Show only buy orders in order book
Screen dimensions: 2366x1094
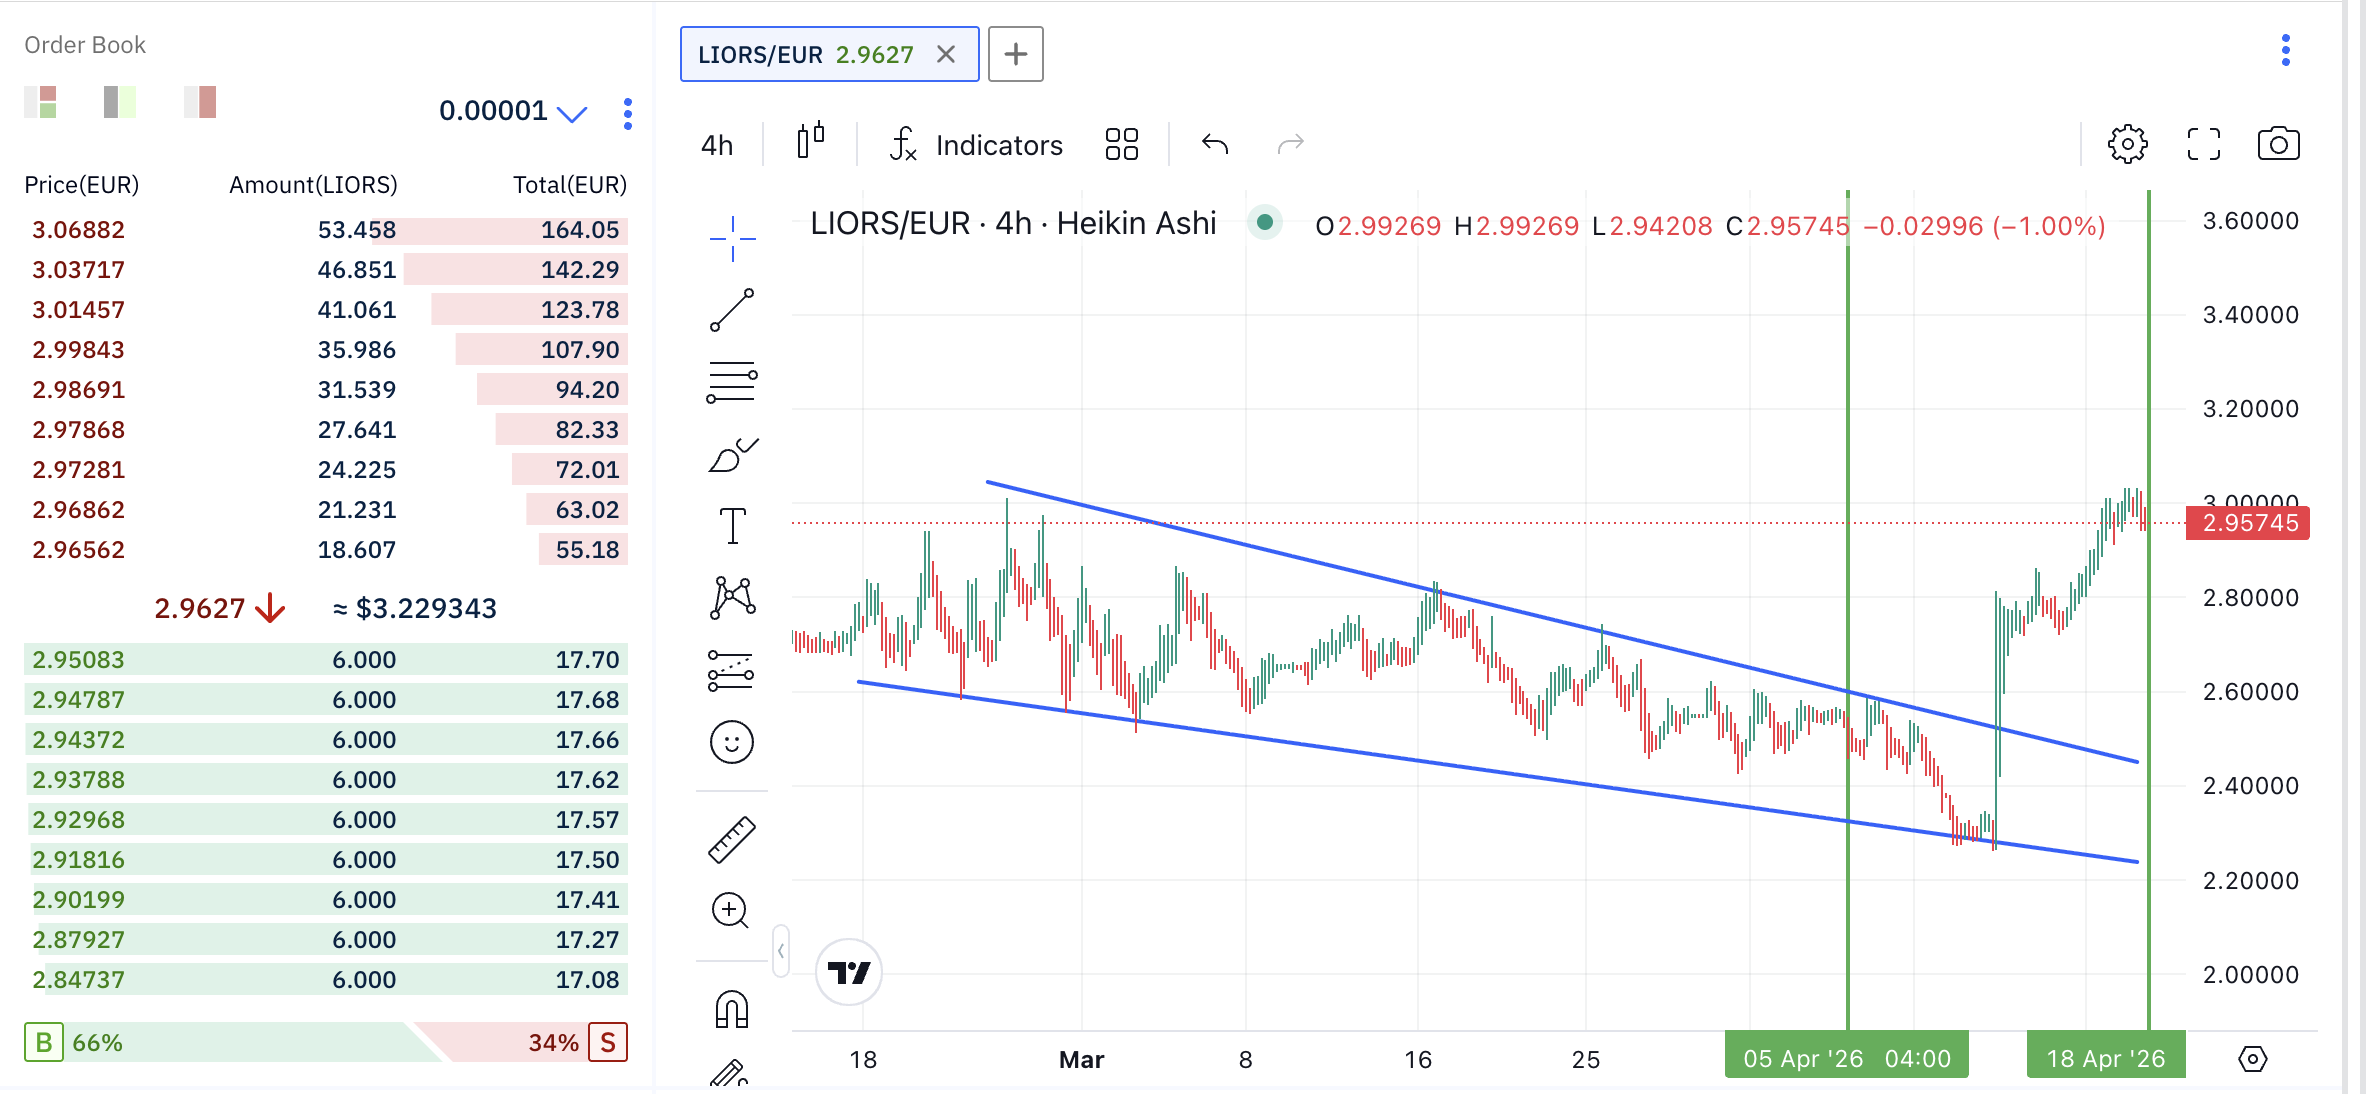[x=120, y=102]
